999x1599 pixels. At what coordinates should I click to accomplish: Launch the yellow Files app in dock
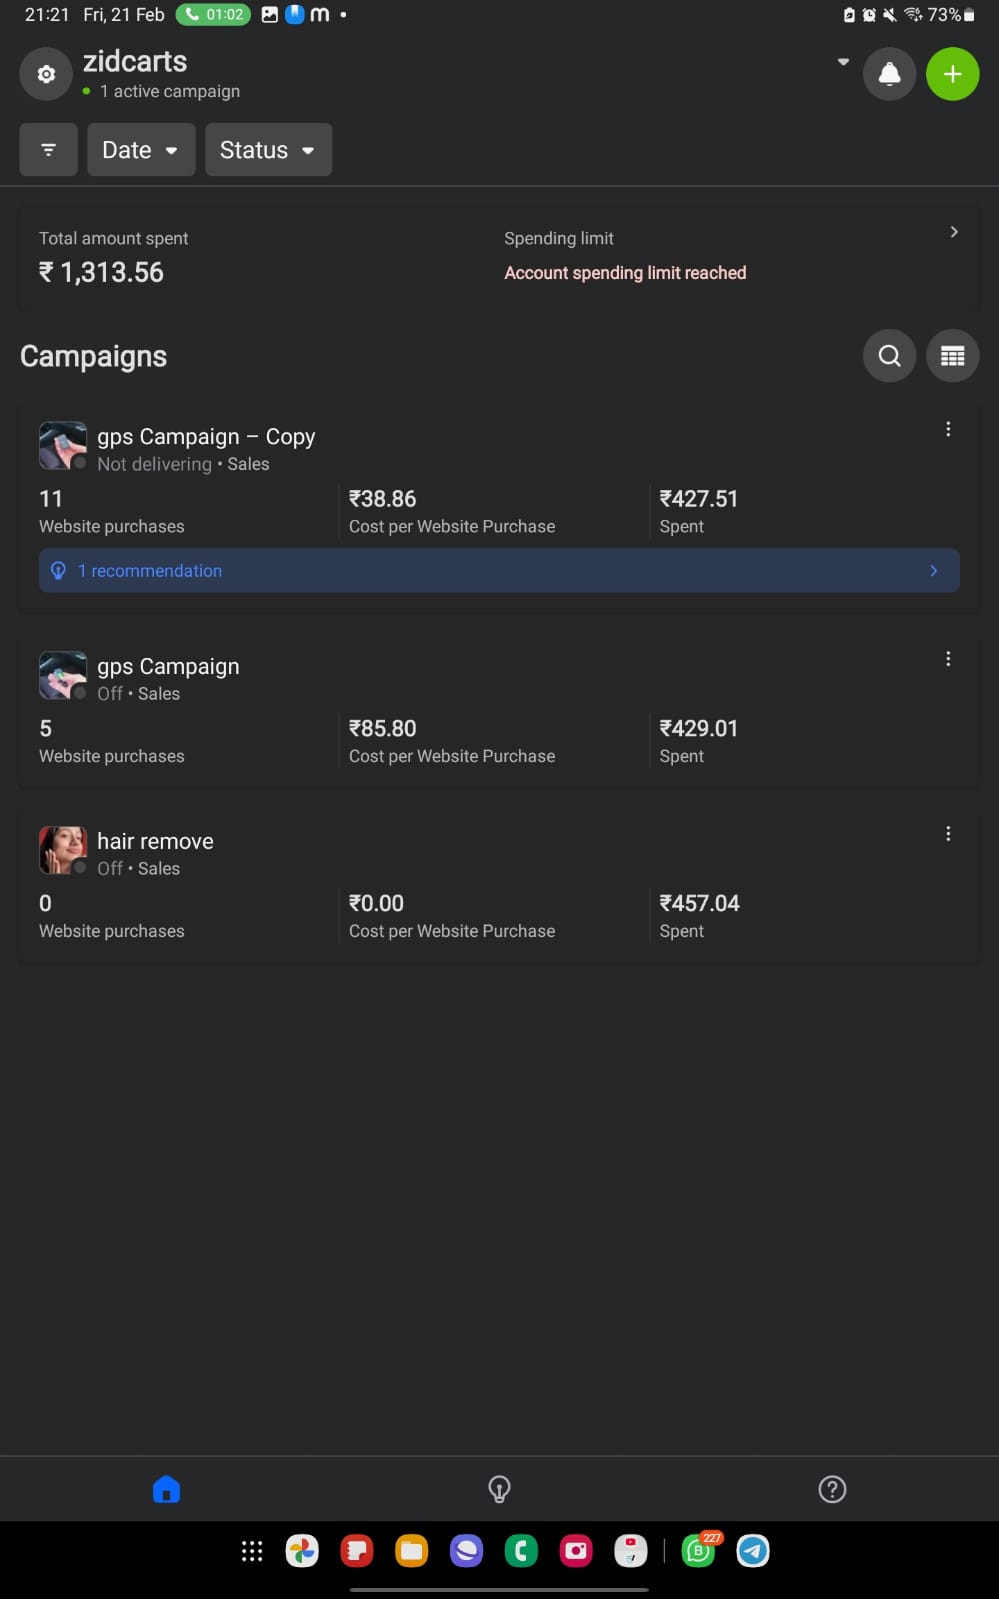pos(411,1551)
